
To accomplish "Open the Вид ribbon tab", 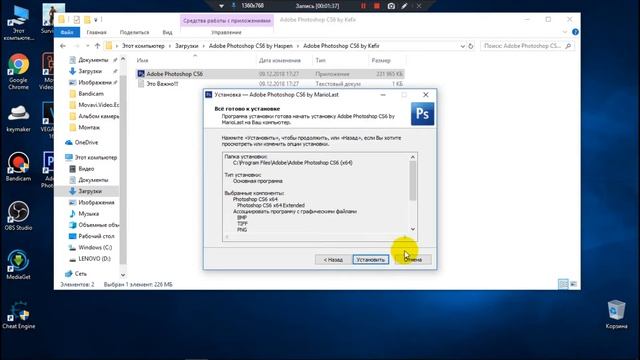I will [167, 32].
